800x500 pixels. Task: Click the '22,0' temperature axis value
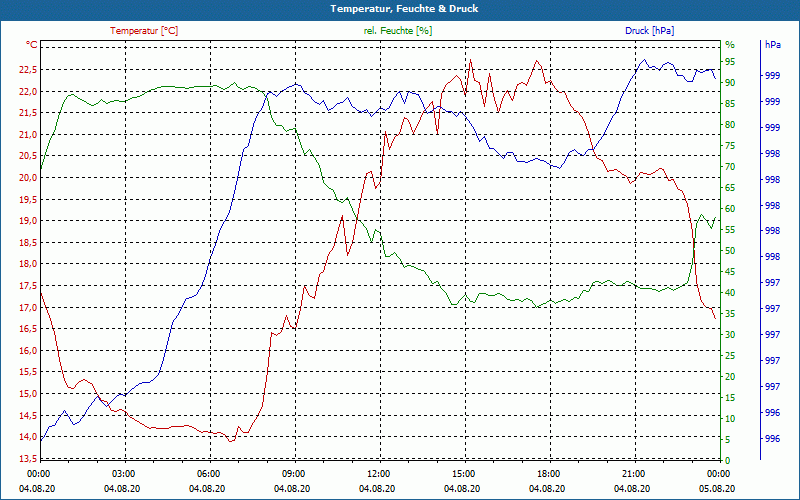click(x=28, y=92)
